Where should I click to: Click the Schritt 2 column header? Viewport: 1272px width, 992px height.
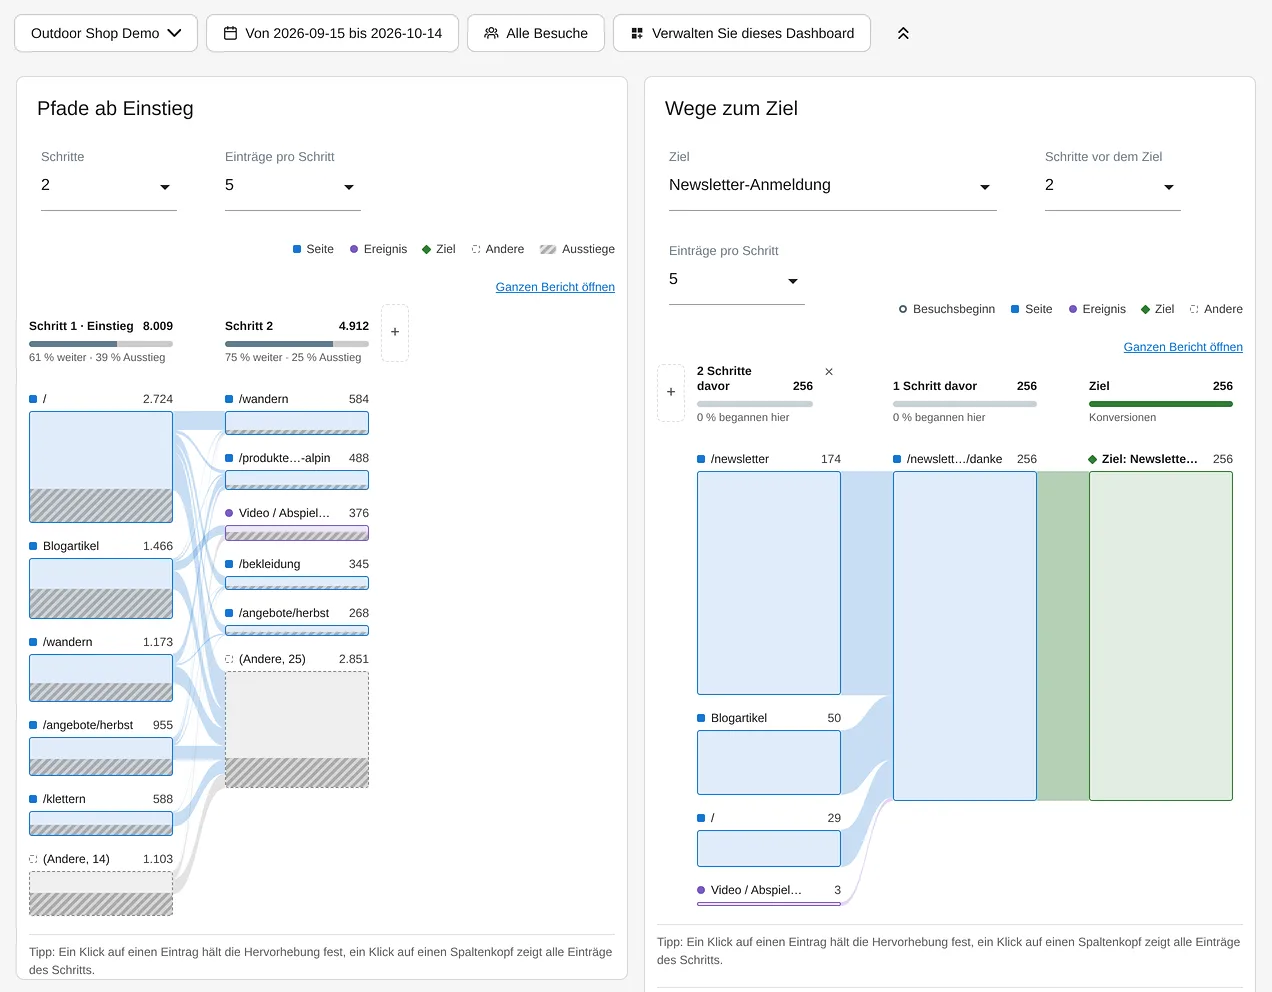(x=297, y=326)
